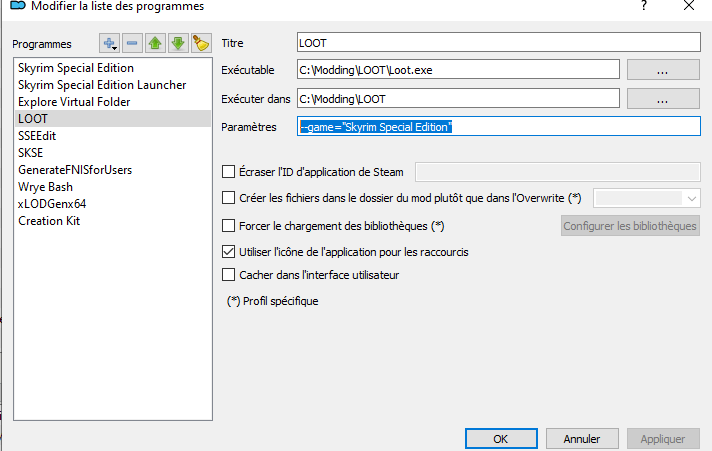
Task: Click the Appliquer button
Action: click(663, 439)
